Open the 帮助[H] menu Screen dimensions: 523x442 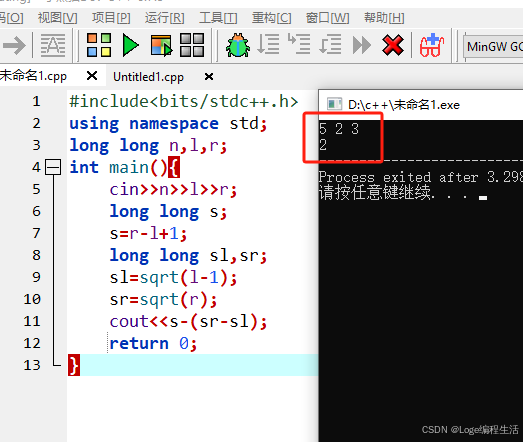pyautogui.click(x=384, y=18)
